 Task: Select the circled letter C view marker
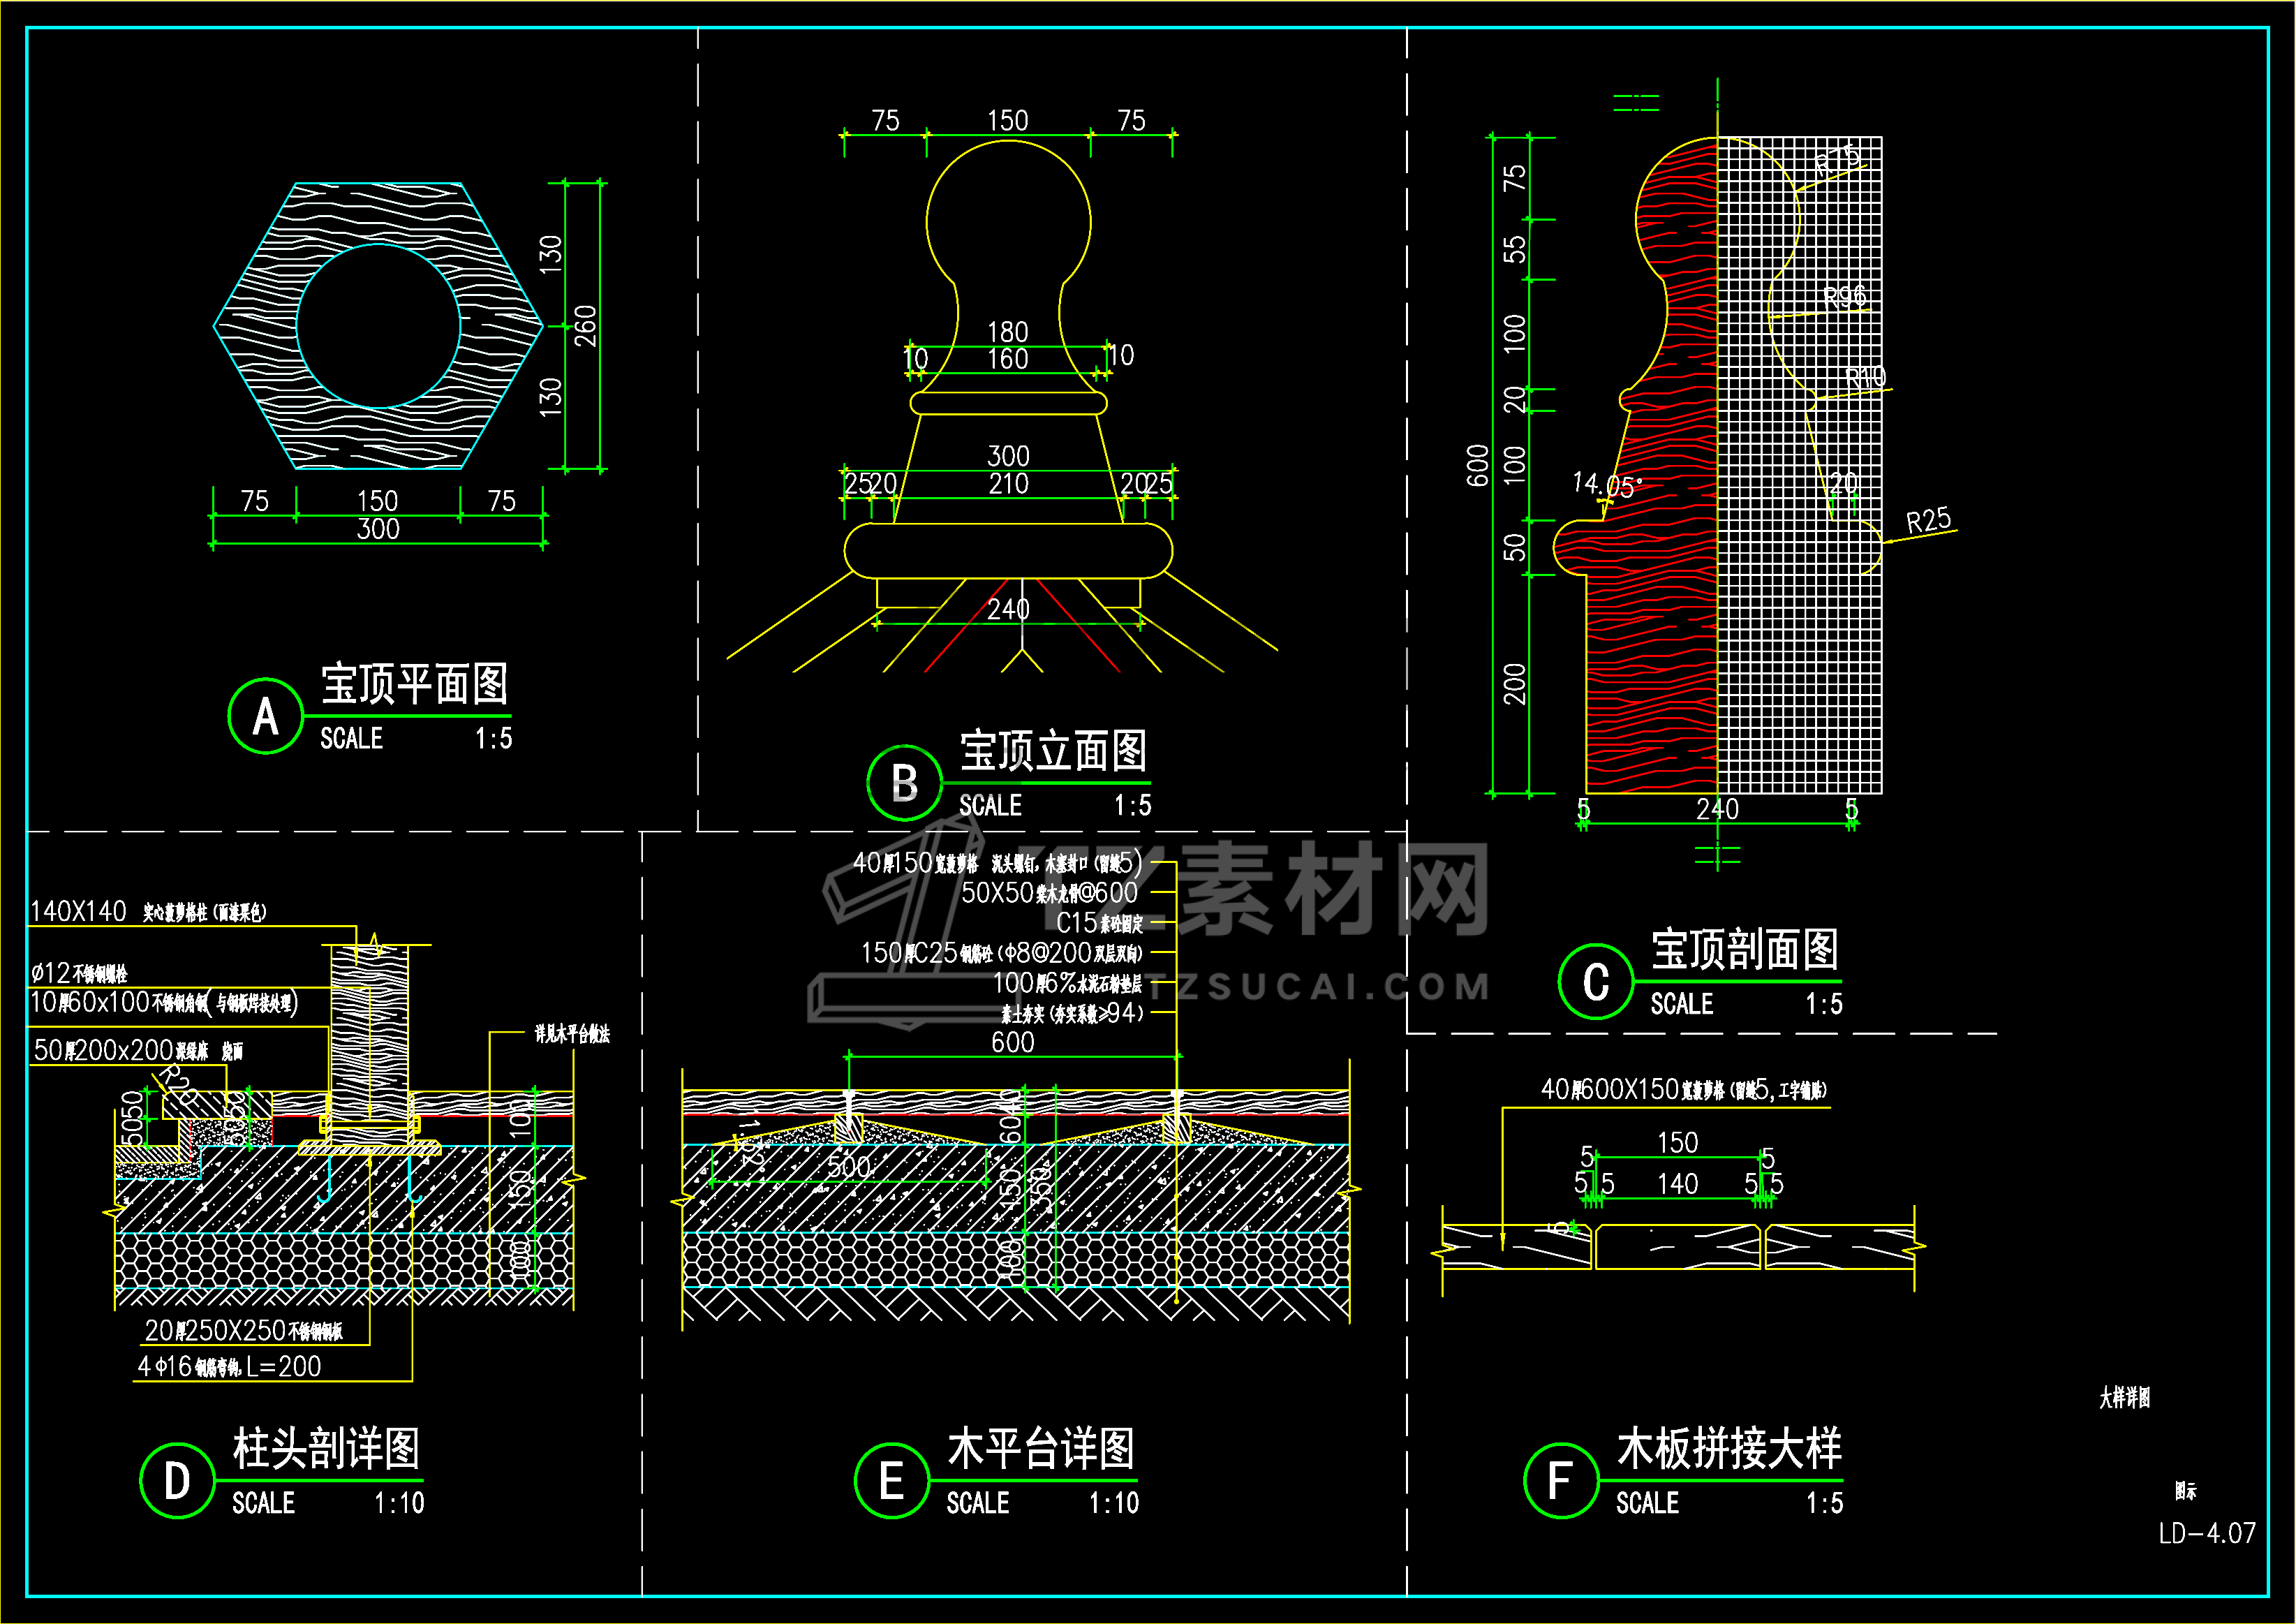[x=1596, y=981]
